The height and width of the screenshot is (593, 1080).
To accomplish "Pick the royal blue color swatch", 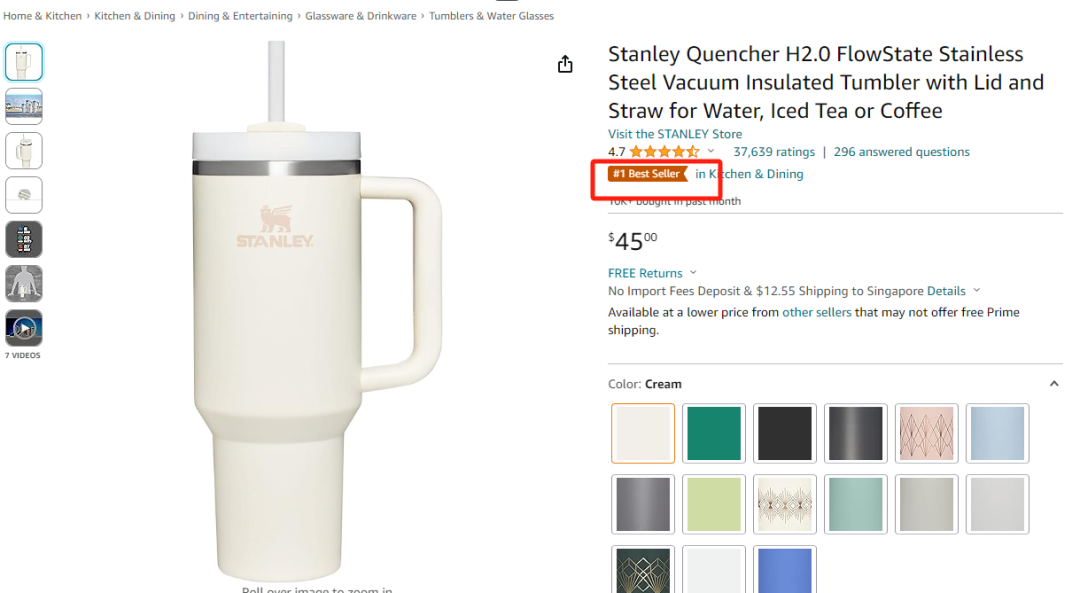I will coord(785,570).
